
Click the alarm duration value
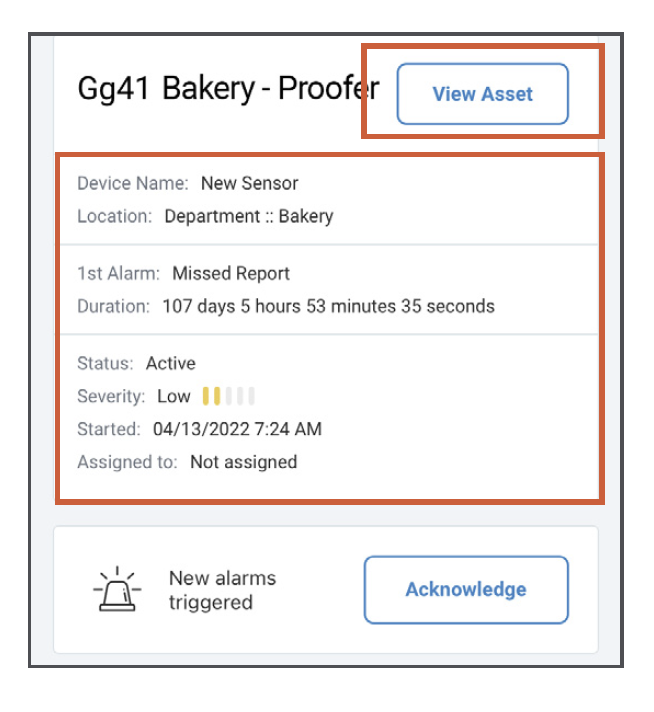328,306
